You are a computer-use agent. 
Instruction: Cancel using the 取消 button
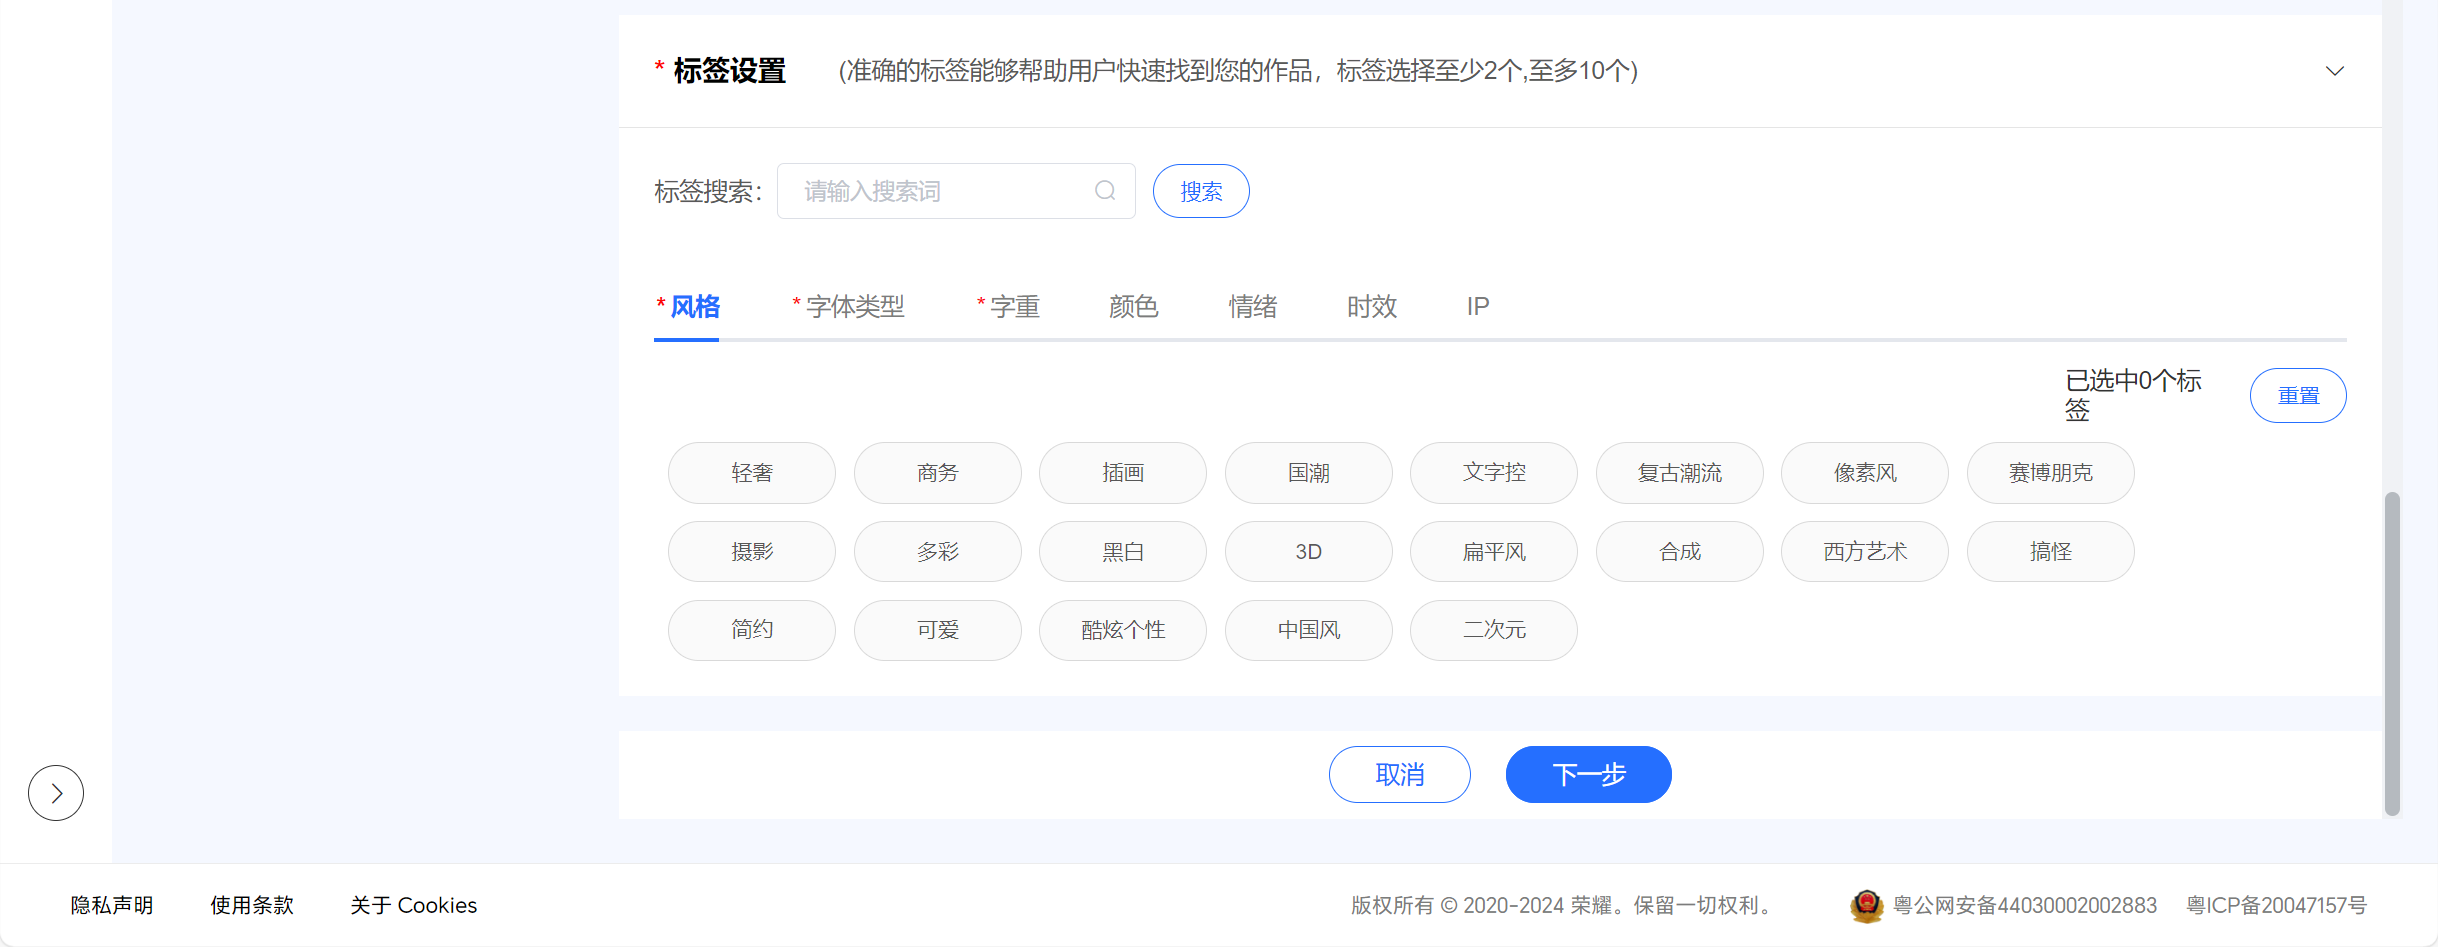(x=1399, y=775)
